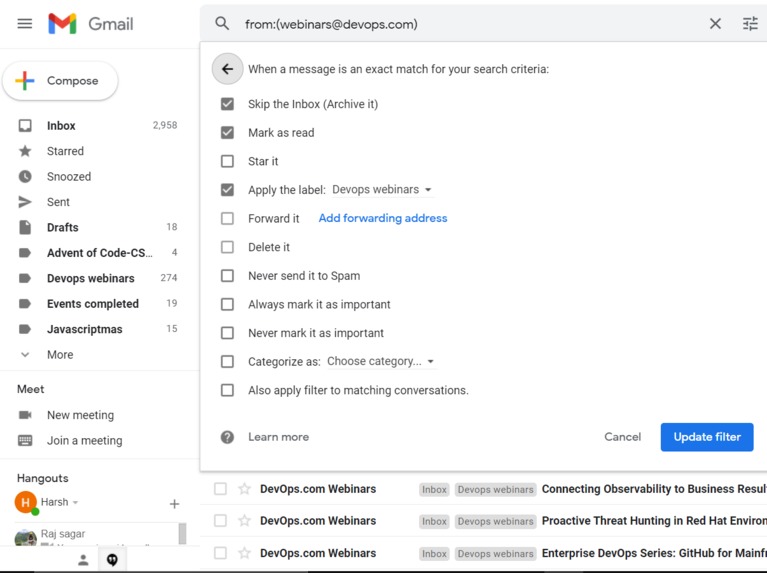This screenshot has width=767, height=573.
Task: Open Enterprise DevOps Series GitHub email
Action: point(654,553)
